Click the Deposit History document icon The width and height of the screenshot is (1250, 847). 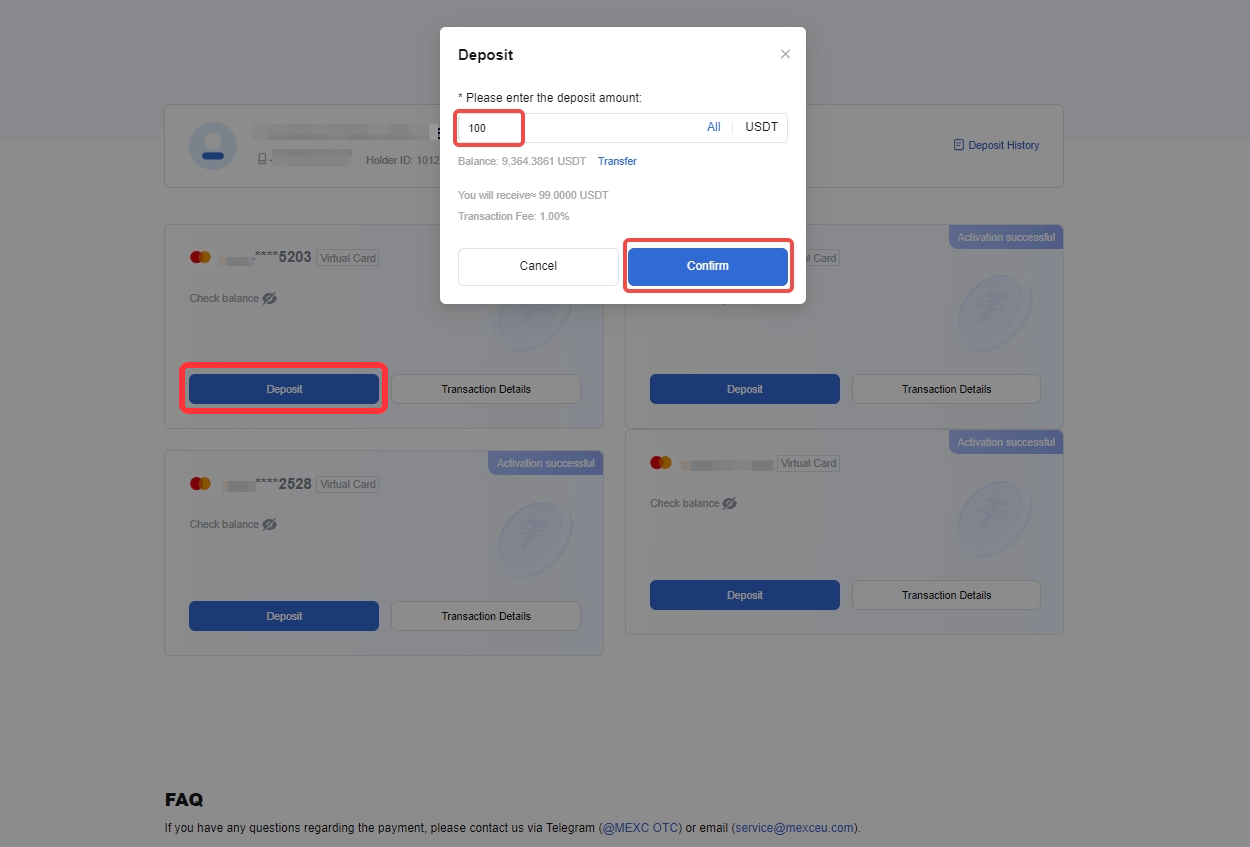coord(959,145)
